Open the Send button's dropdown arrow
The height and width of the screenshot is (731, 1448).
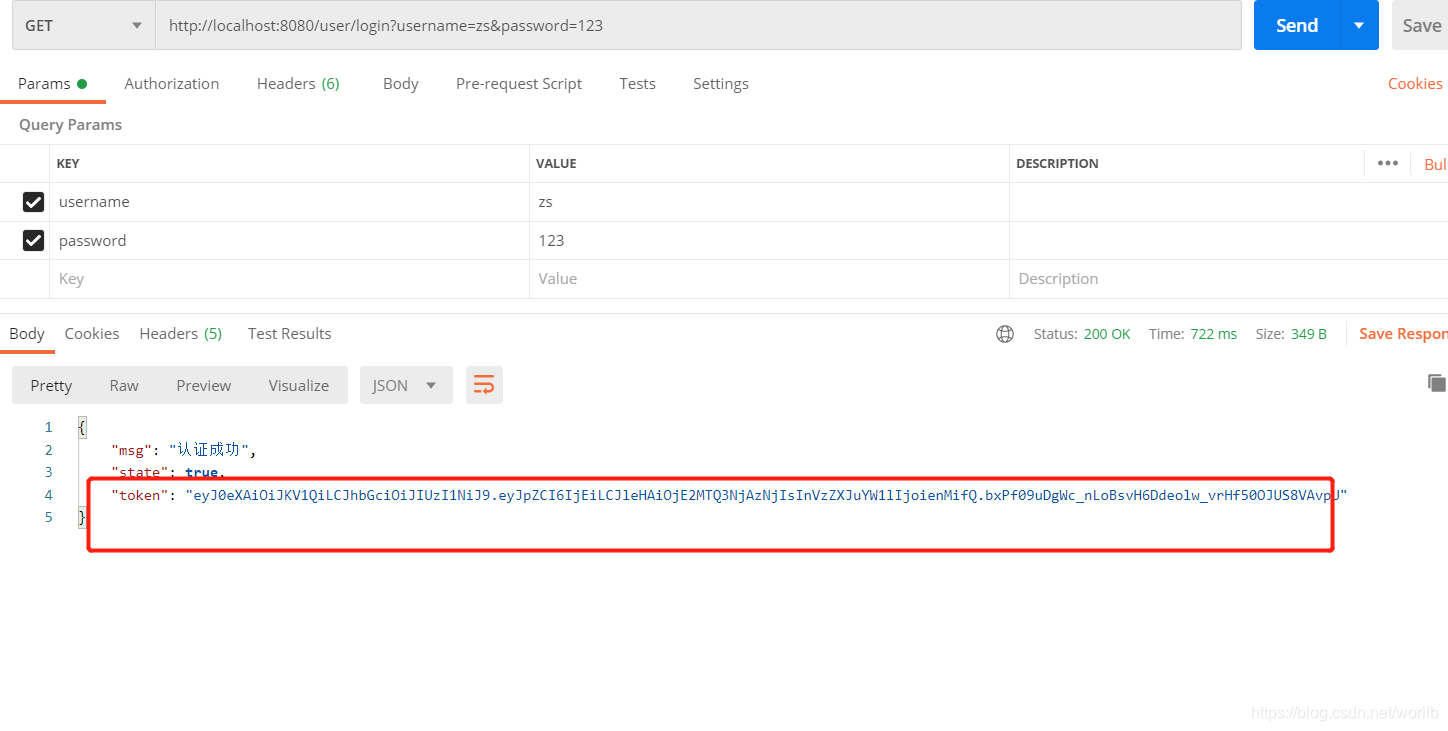coord(1359,25)
